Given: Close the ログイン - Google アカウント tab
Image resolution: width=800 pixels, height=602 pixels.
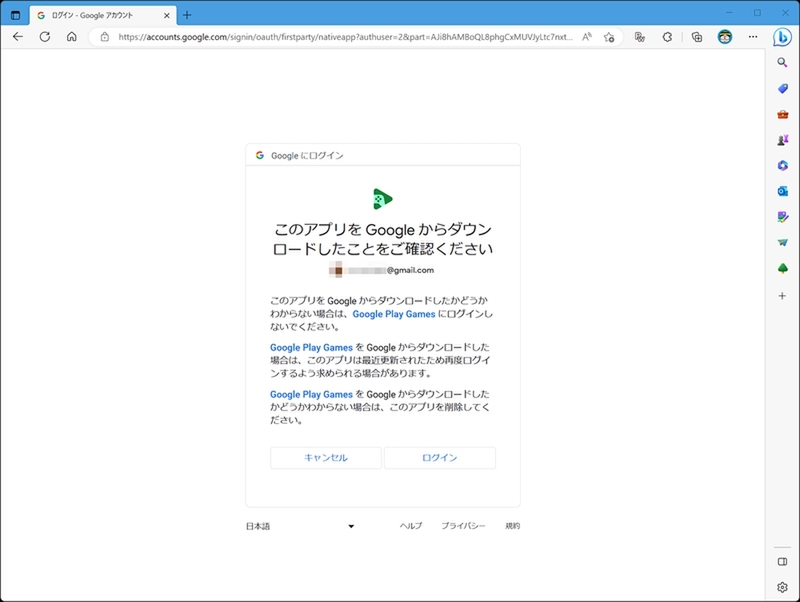Looking at the screenshot, I should point(167,15).
